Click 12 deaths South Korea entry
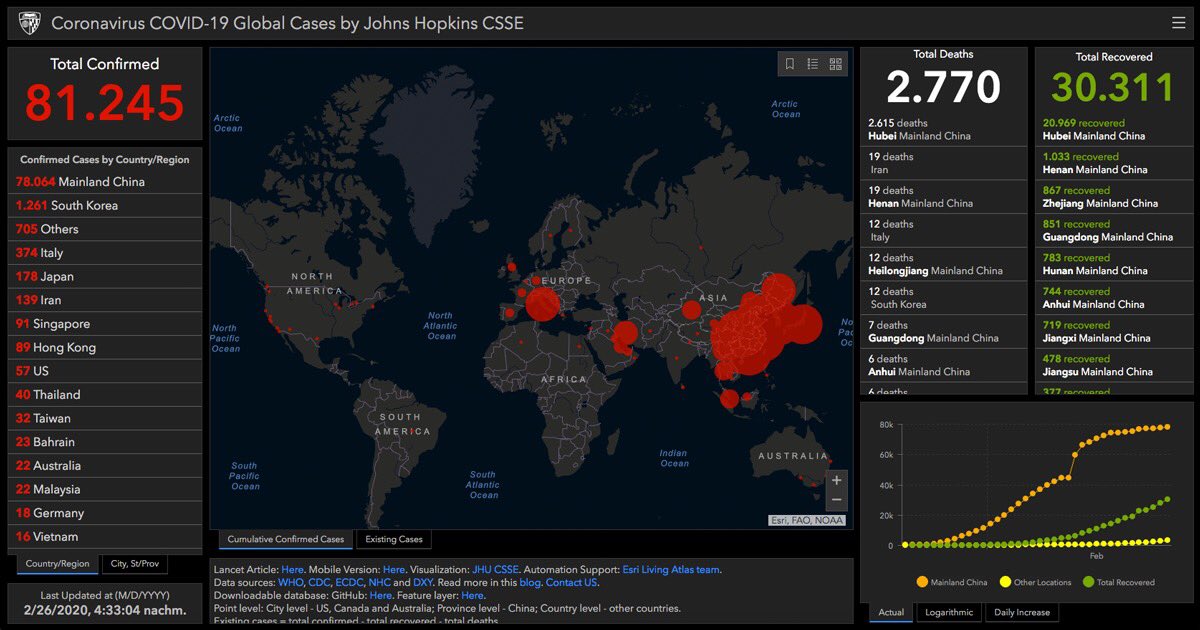The height and width of the screenshot is (630, 1200). coord(943,298)
